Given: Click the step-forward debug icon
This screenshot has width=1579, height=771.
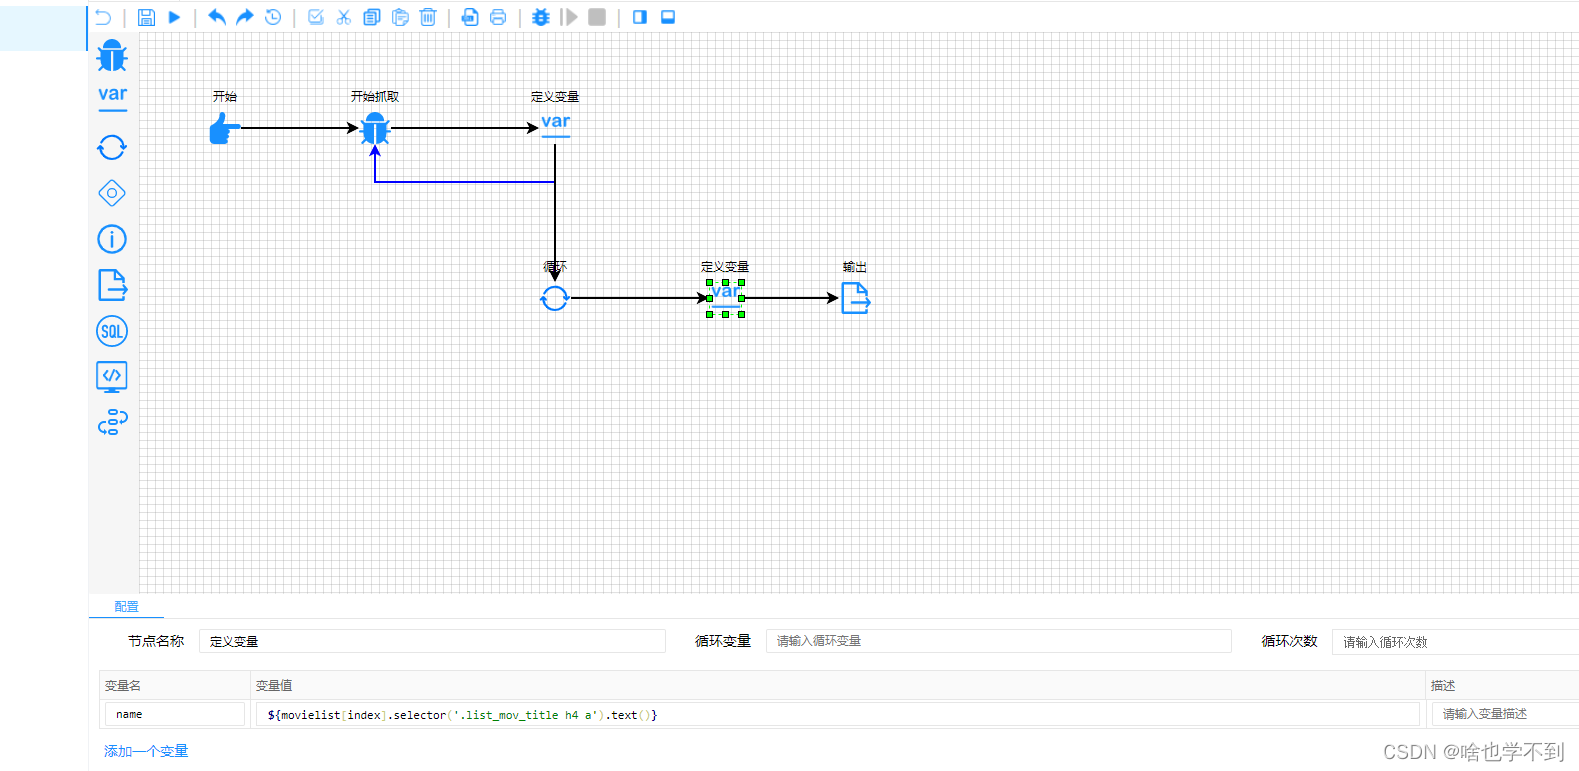Looking at the screenshot, I should tap(569, 17).
